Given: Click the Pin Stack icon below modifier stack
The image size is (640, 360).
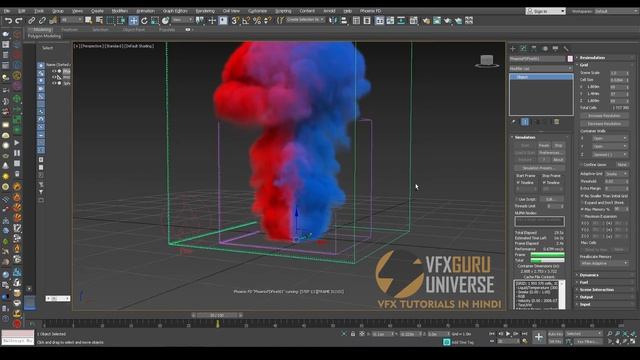Looking at the screenshot, I should [x=514, y=122].
